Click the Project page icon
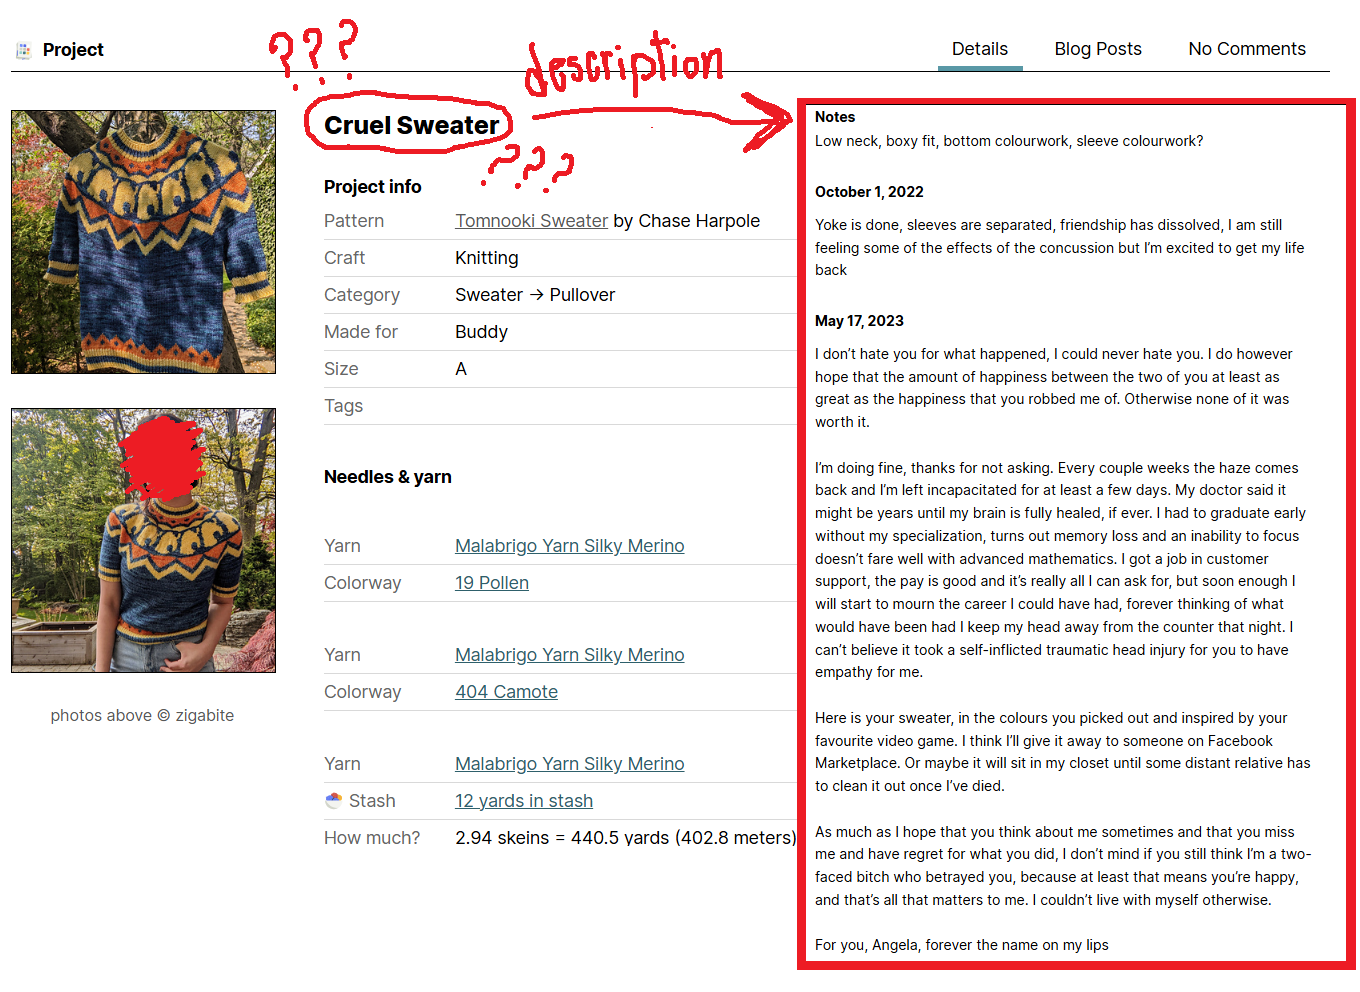 click(24, 50)
